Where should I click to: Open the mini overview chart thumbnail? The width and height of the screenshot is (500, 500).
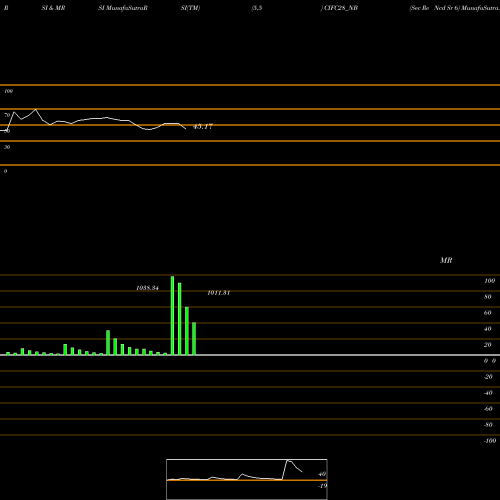tap(247, 479)
